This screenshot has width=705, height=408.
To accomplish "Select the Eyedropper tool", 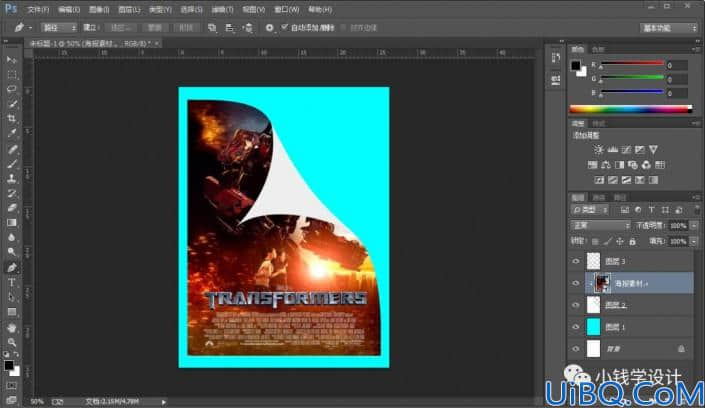I will tap(12, 134).
